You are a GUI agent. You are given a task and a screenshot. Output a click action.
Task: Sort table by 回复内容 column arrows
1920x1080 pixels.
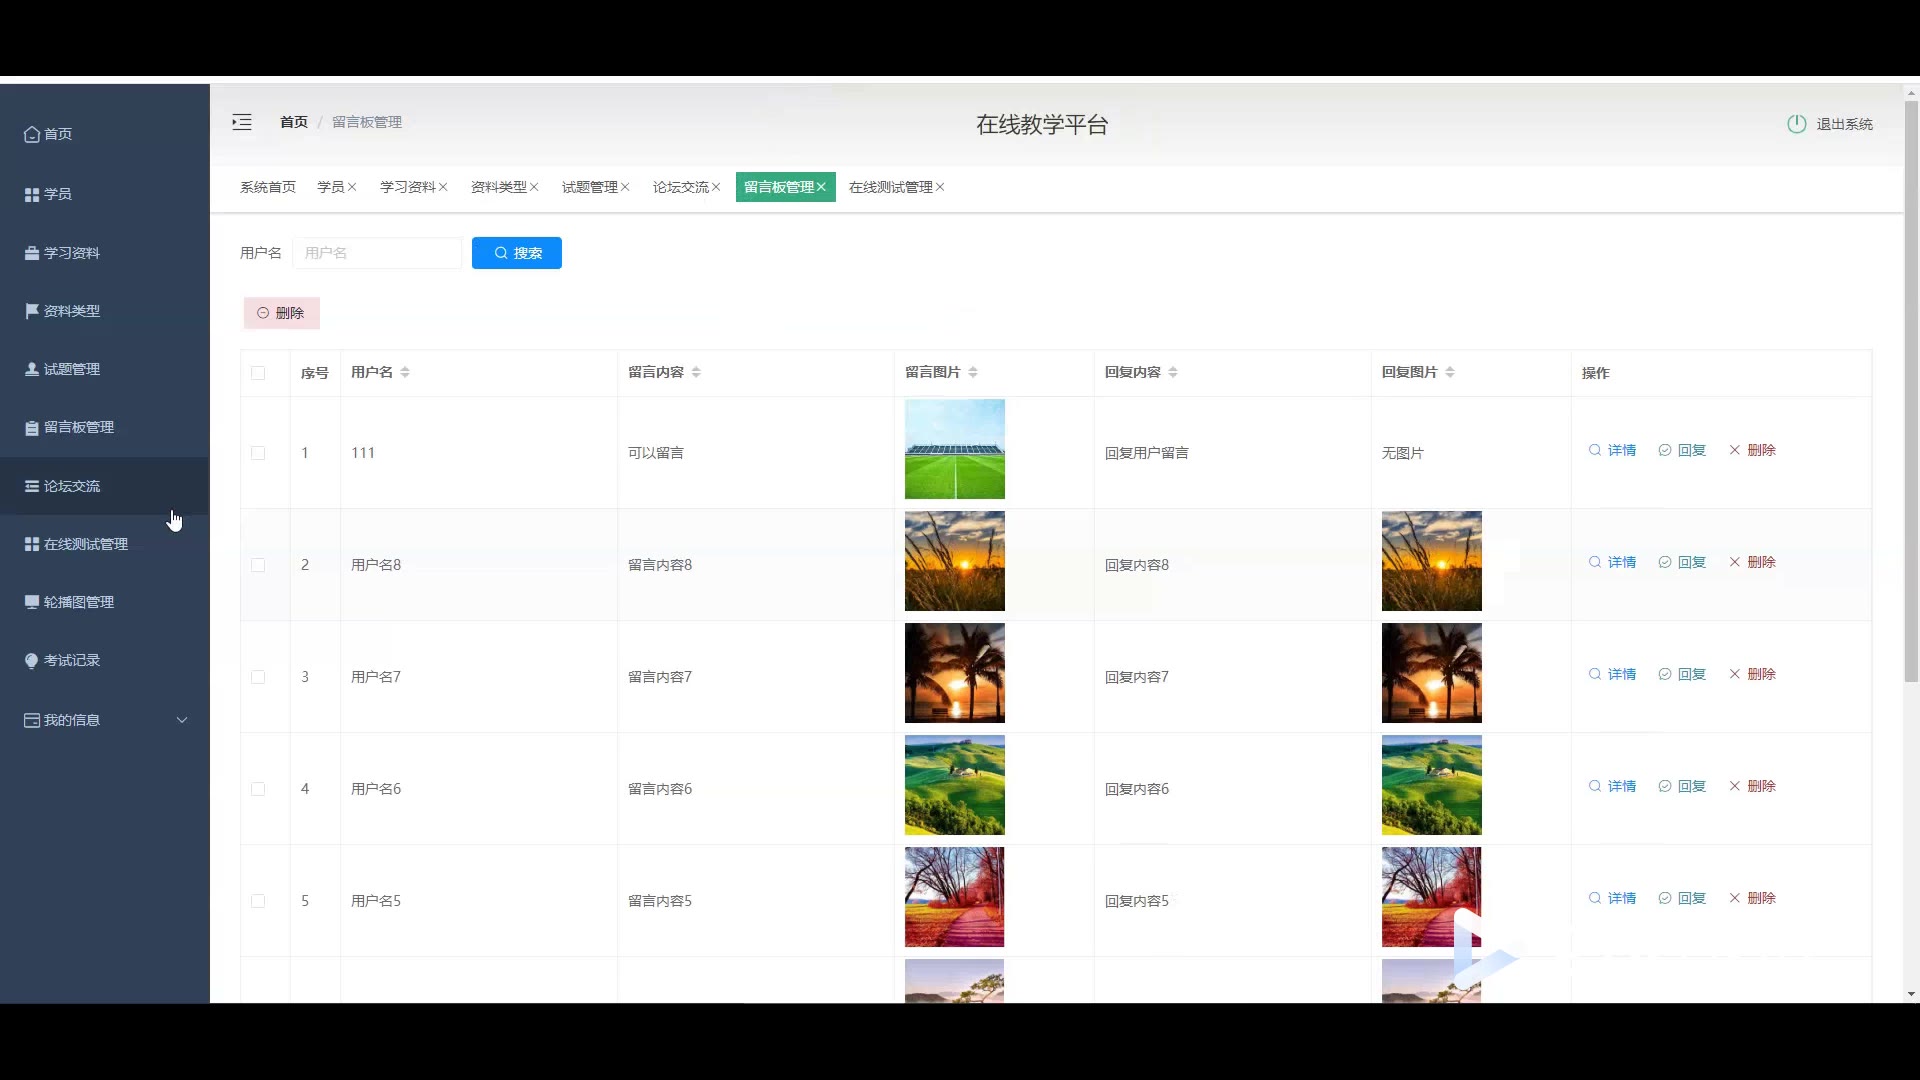[1173, 372]
